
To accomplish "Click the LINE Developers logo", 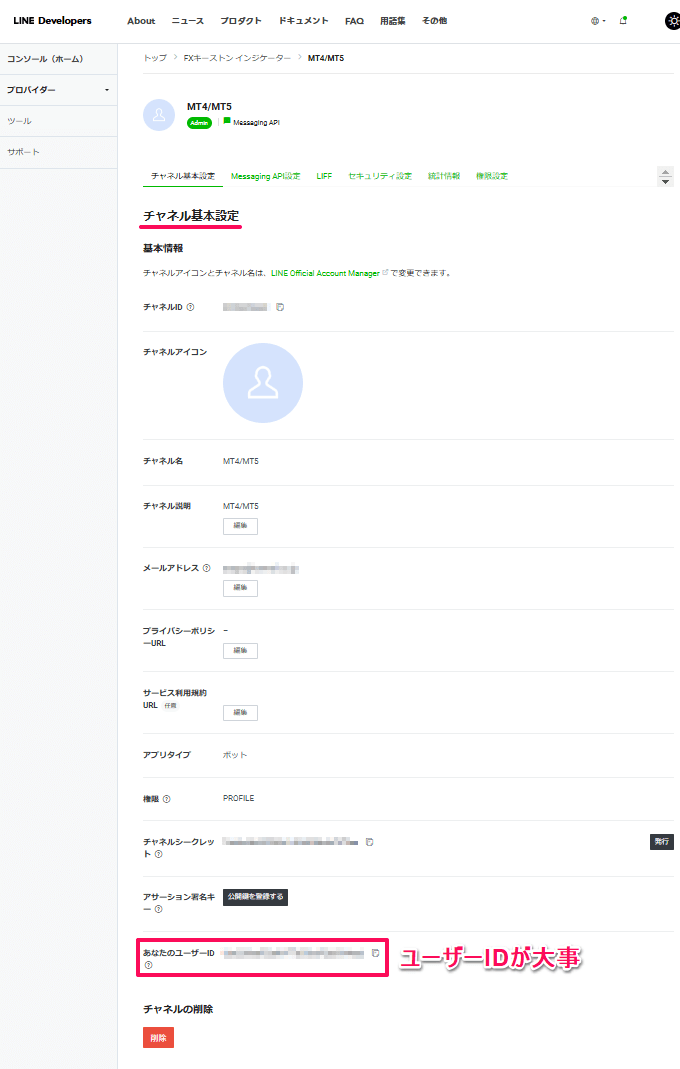I will [x=53, y=20].
